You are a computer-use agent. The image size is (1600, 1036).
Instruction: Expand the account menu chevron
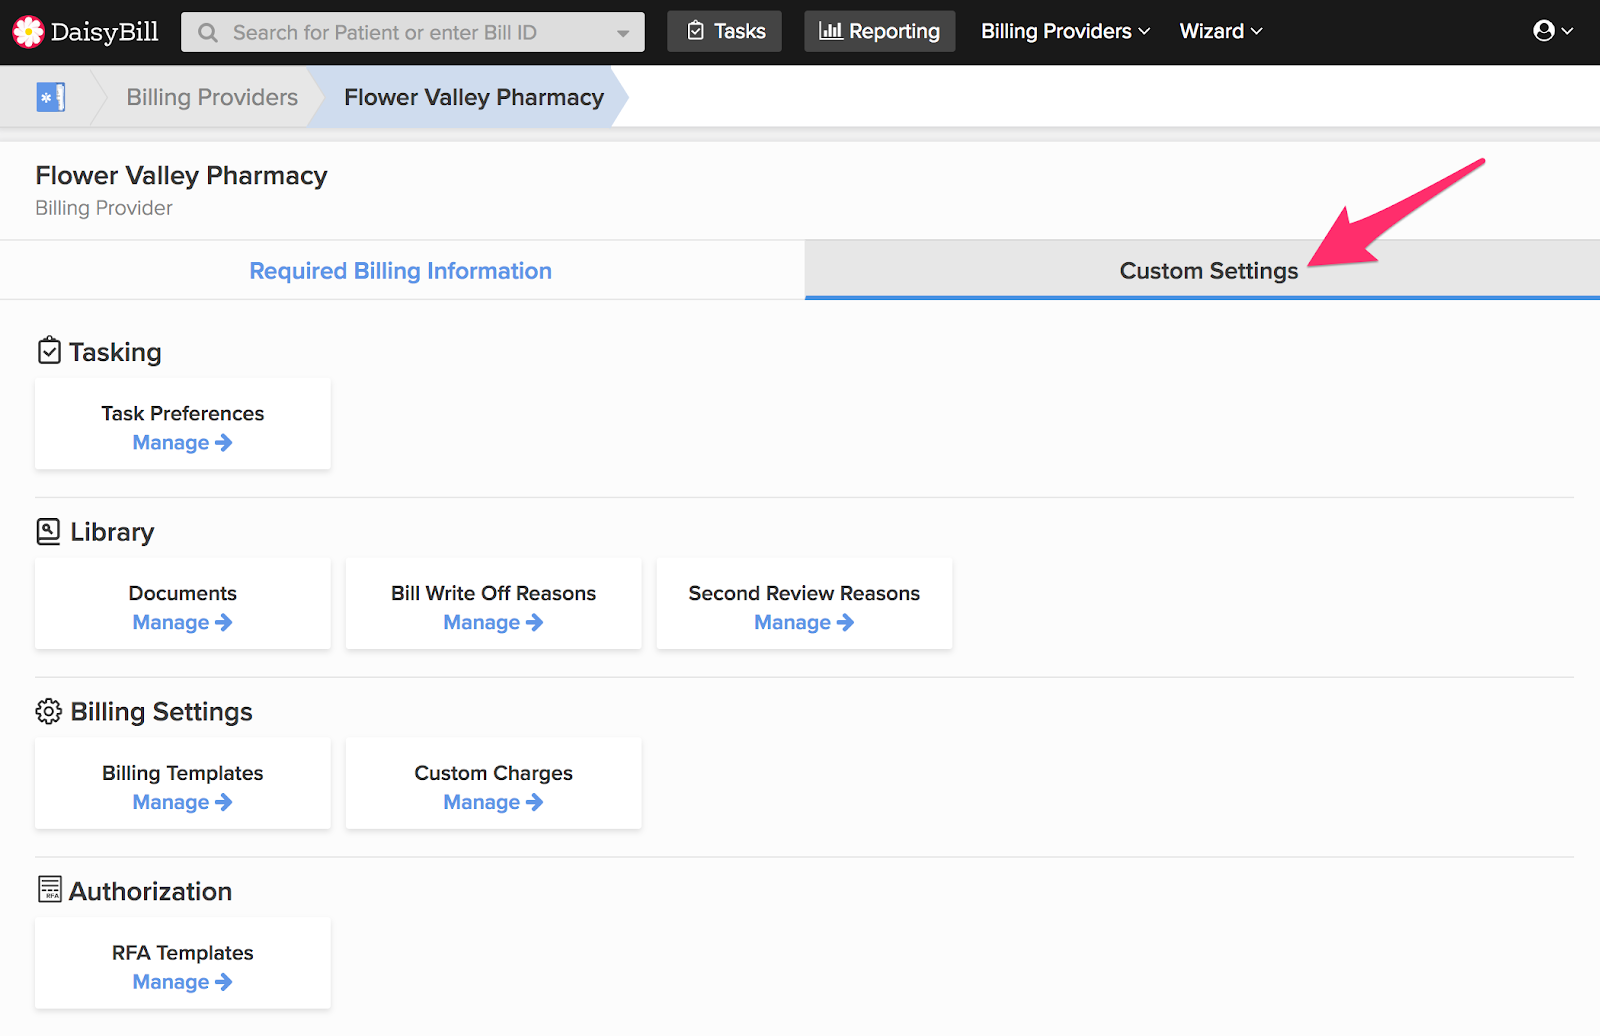pyautogui.click(x=1567, y=31)
